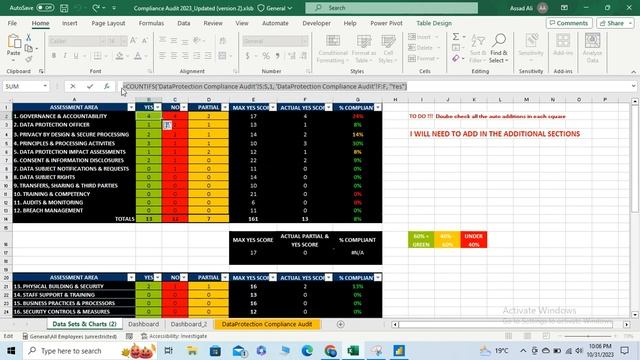Click the Copy icon in Clipboard group

click(29, 48)
